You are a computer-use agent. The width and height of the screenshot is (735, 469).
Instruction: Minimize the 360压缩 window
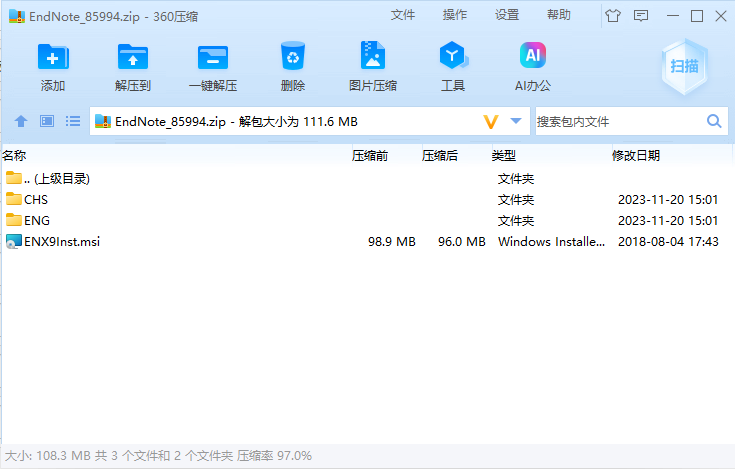673,16
